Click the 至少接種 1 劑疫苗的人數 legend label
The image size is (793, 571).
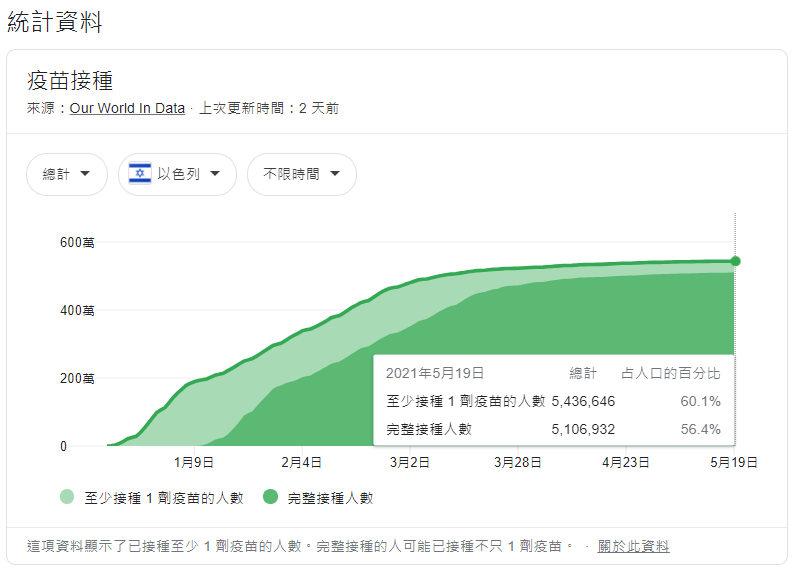click(164, 498)
